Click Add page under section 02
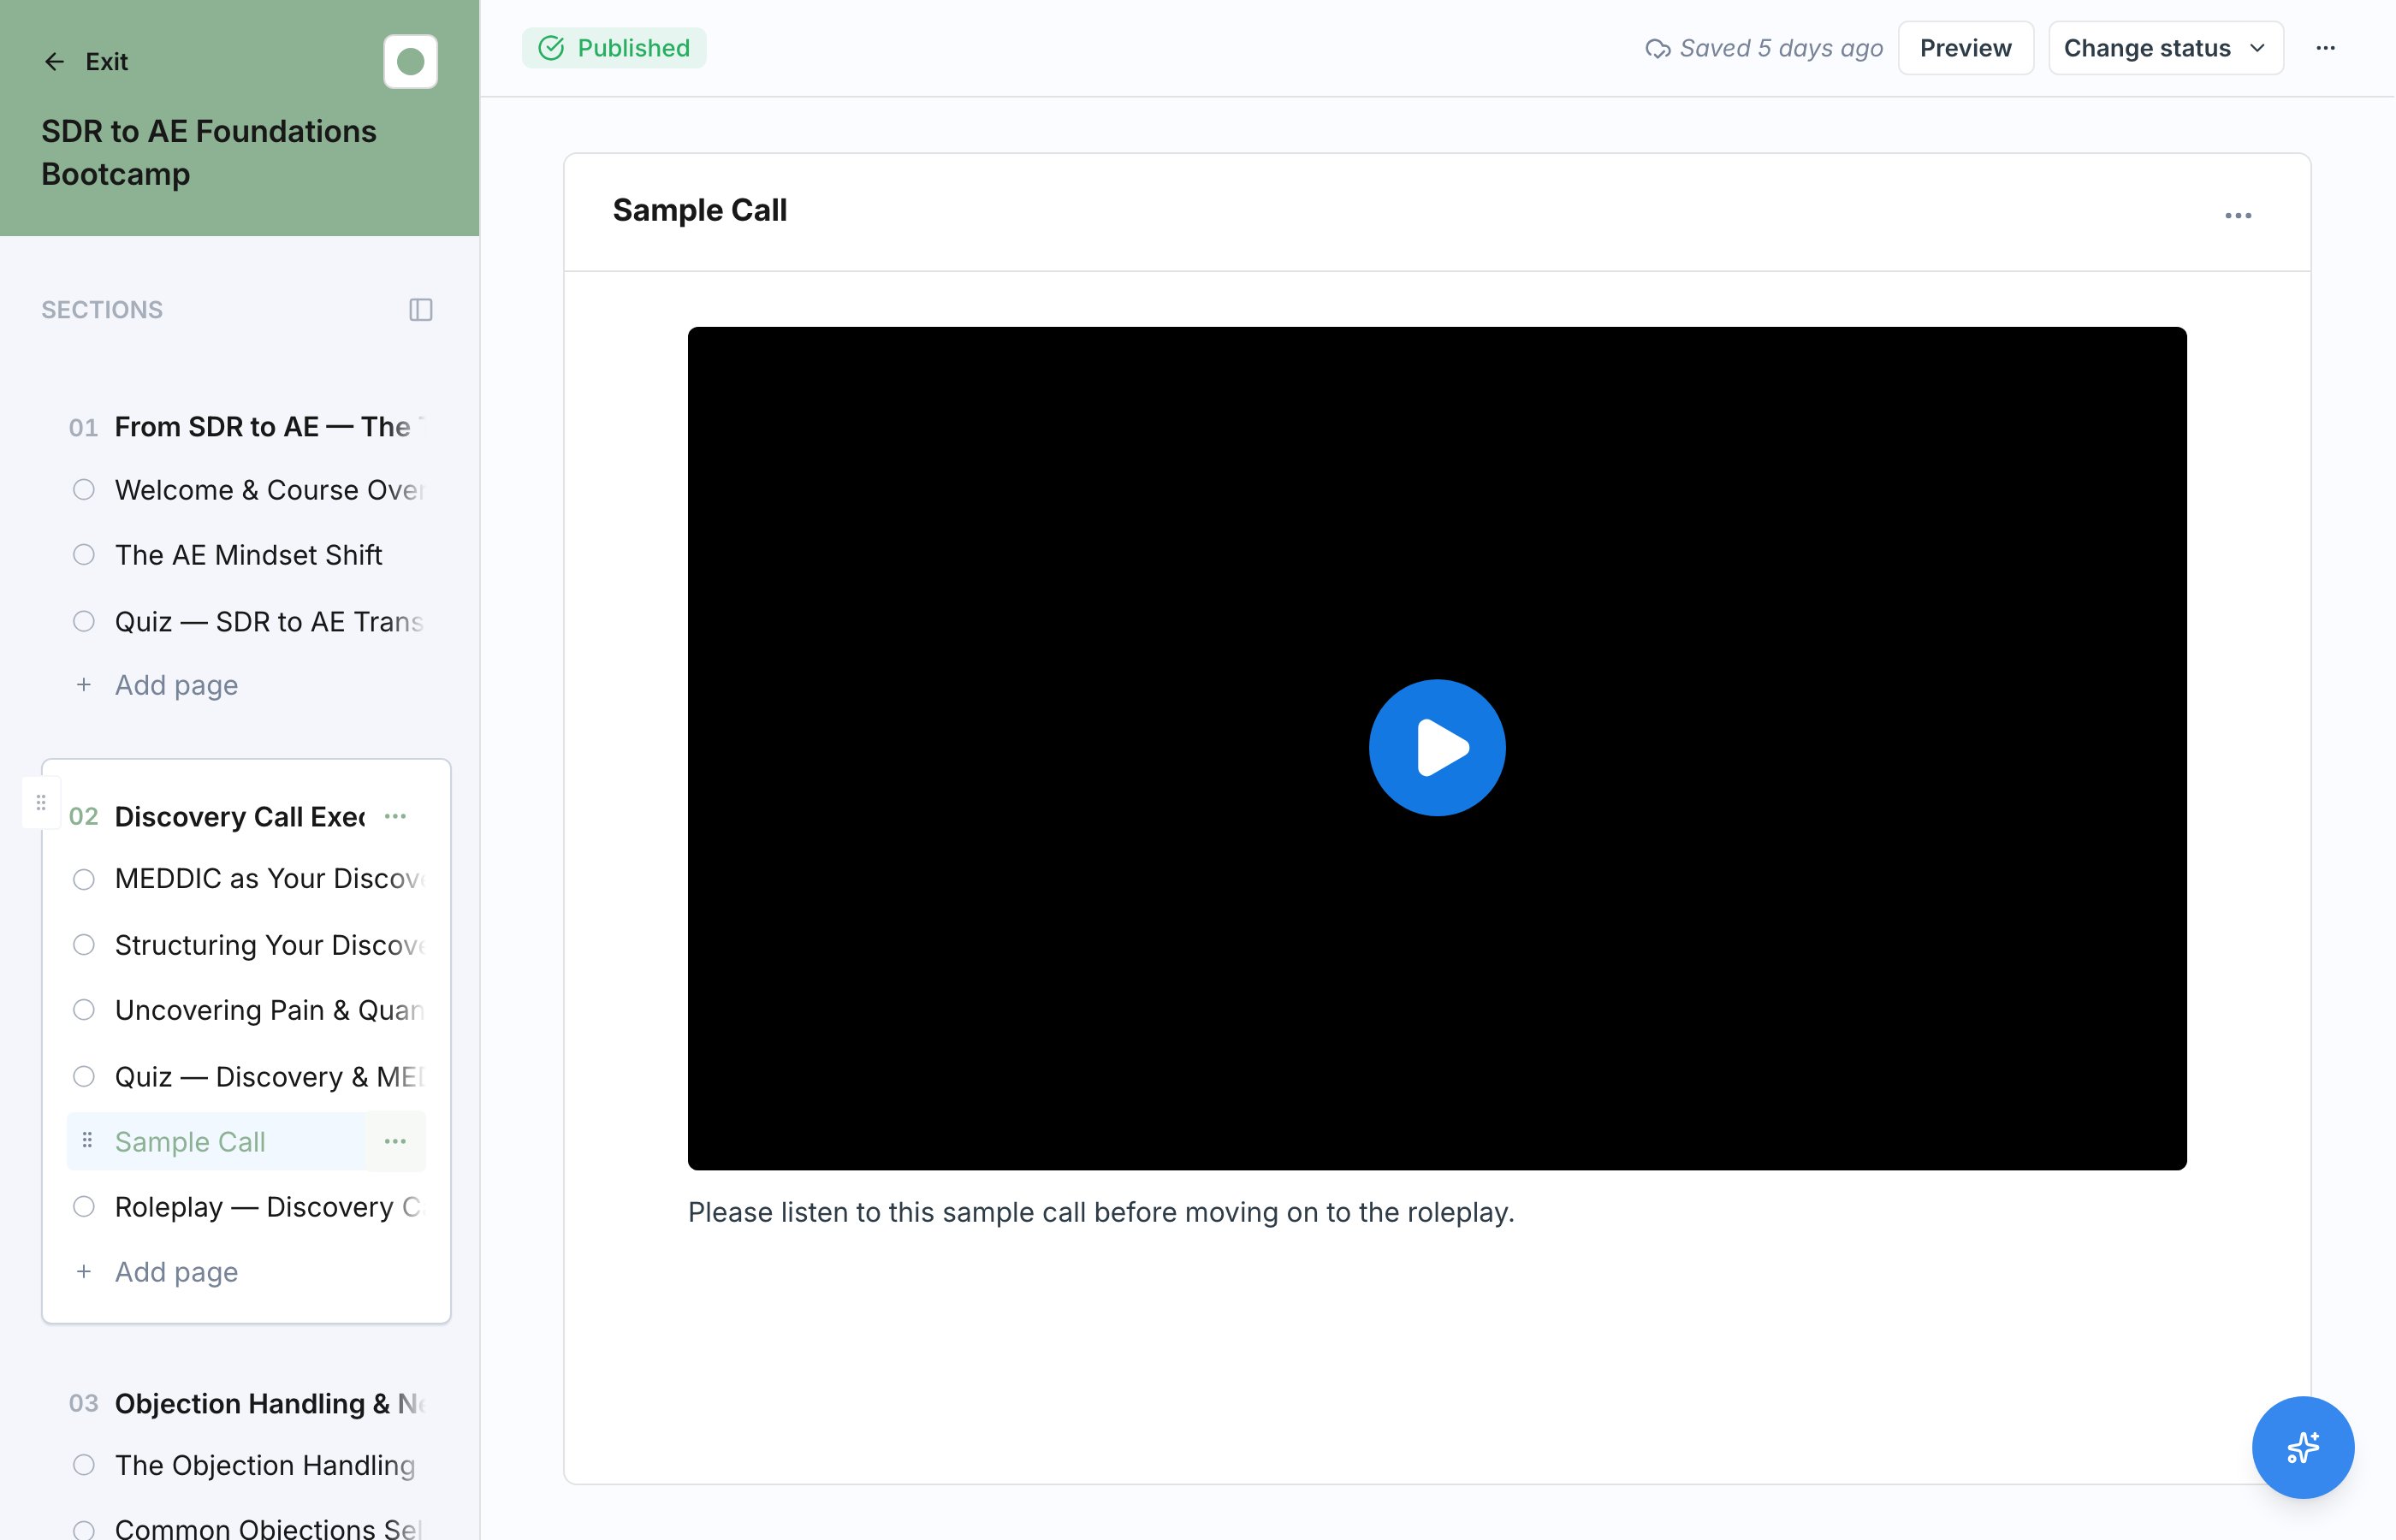Image resolution: width=2396 pixels, height=1540 pixels. tap(176, 1272)
